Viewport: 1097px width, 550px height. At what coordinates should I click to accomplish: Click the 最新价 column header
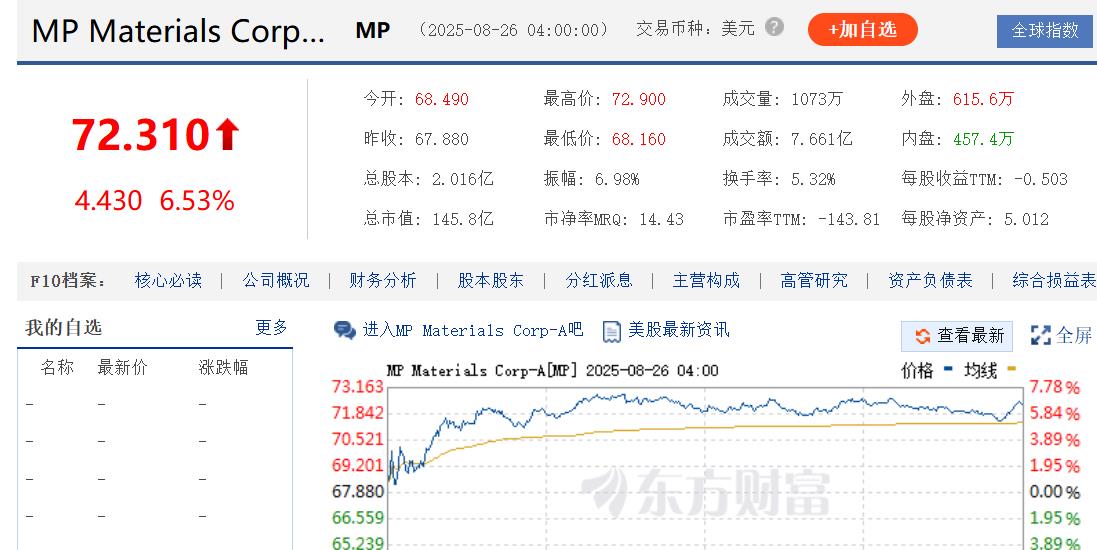coord(122,367)
